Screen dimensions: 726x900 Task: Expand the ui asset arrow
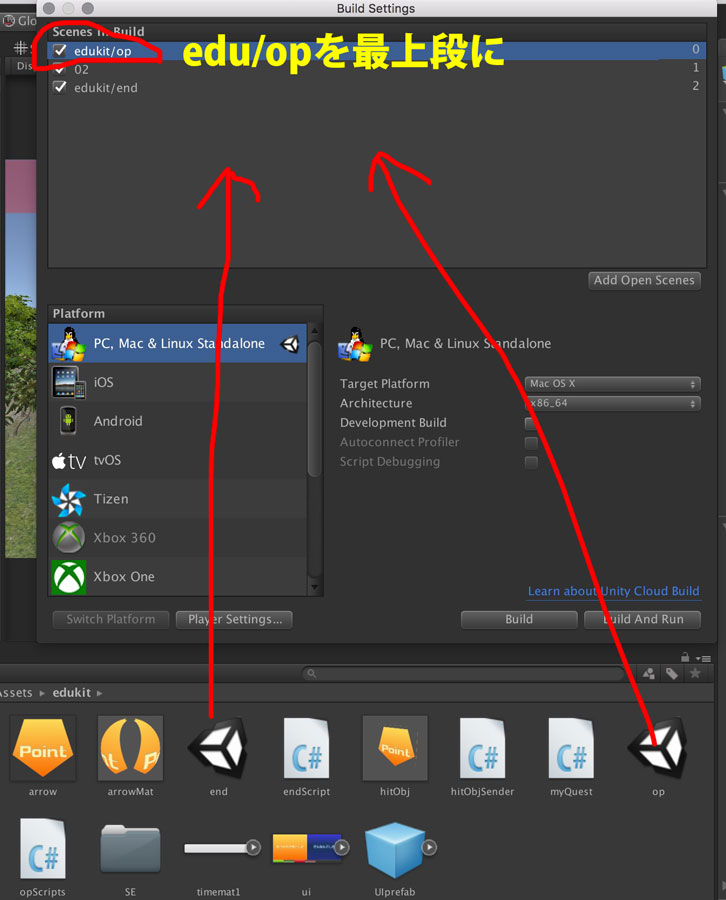click(x=342, y=847)
